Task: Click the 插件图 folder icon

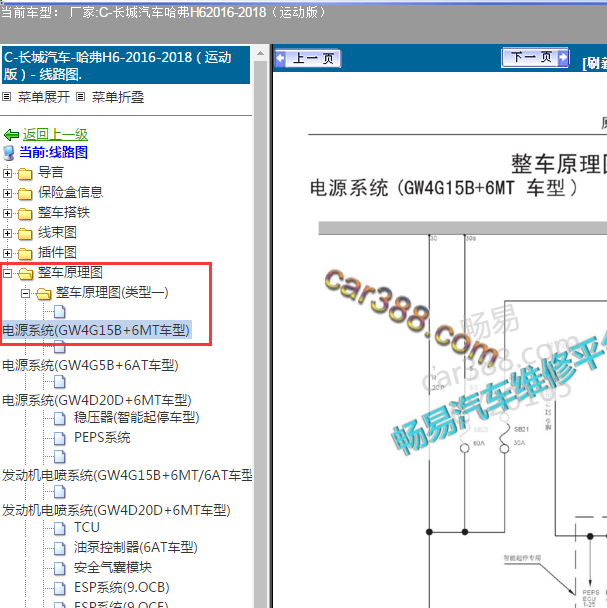Action: click(x=25, y=254)
